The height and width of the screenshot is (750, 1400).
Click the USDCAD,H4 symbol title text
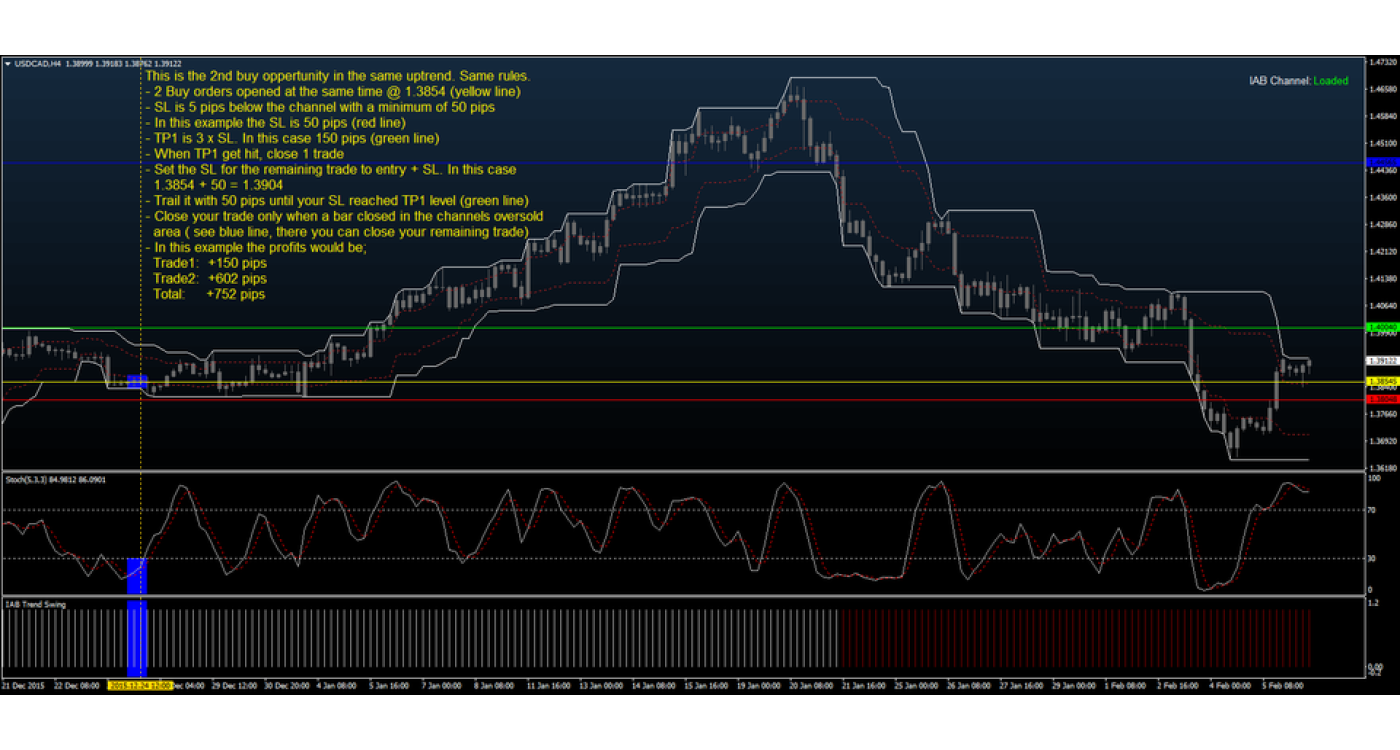[39, 64]
